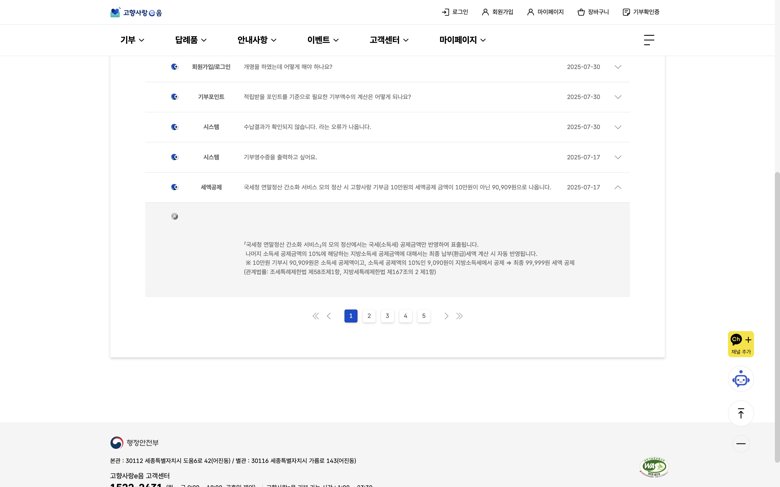Select page 1 in pagination
The image size is (780, 487).
(x=351, y=316)
